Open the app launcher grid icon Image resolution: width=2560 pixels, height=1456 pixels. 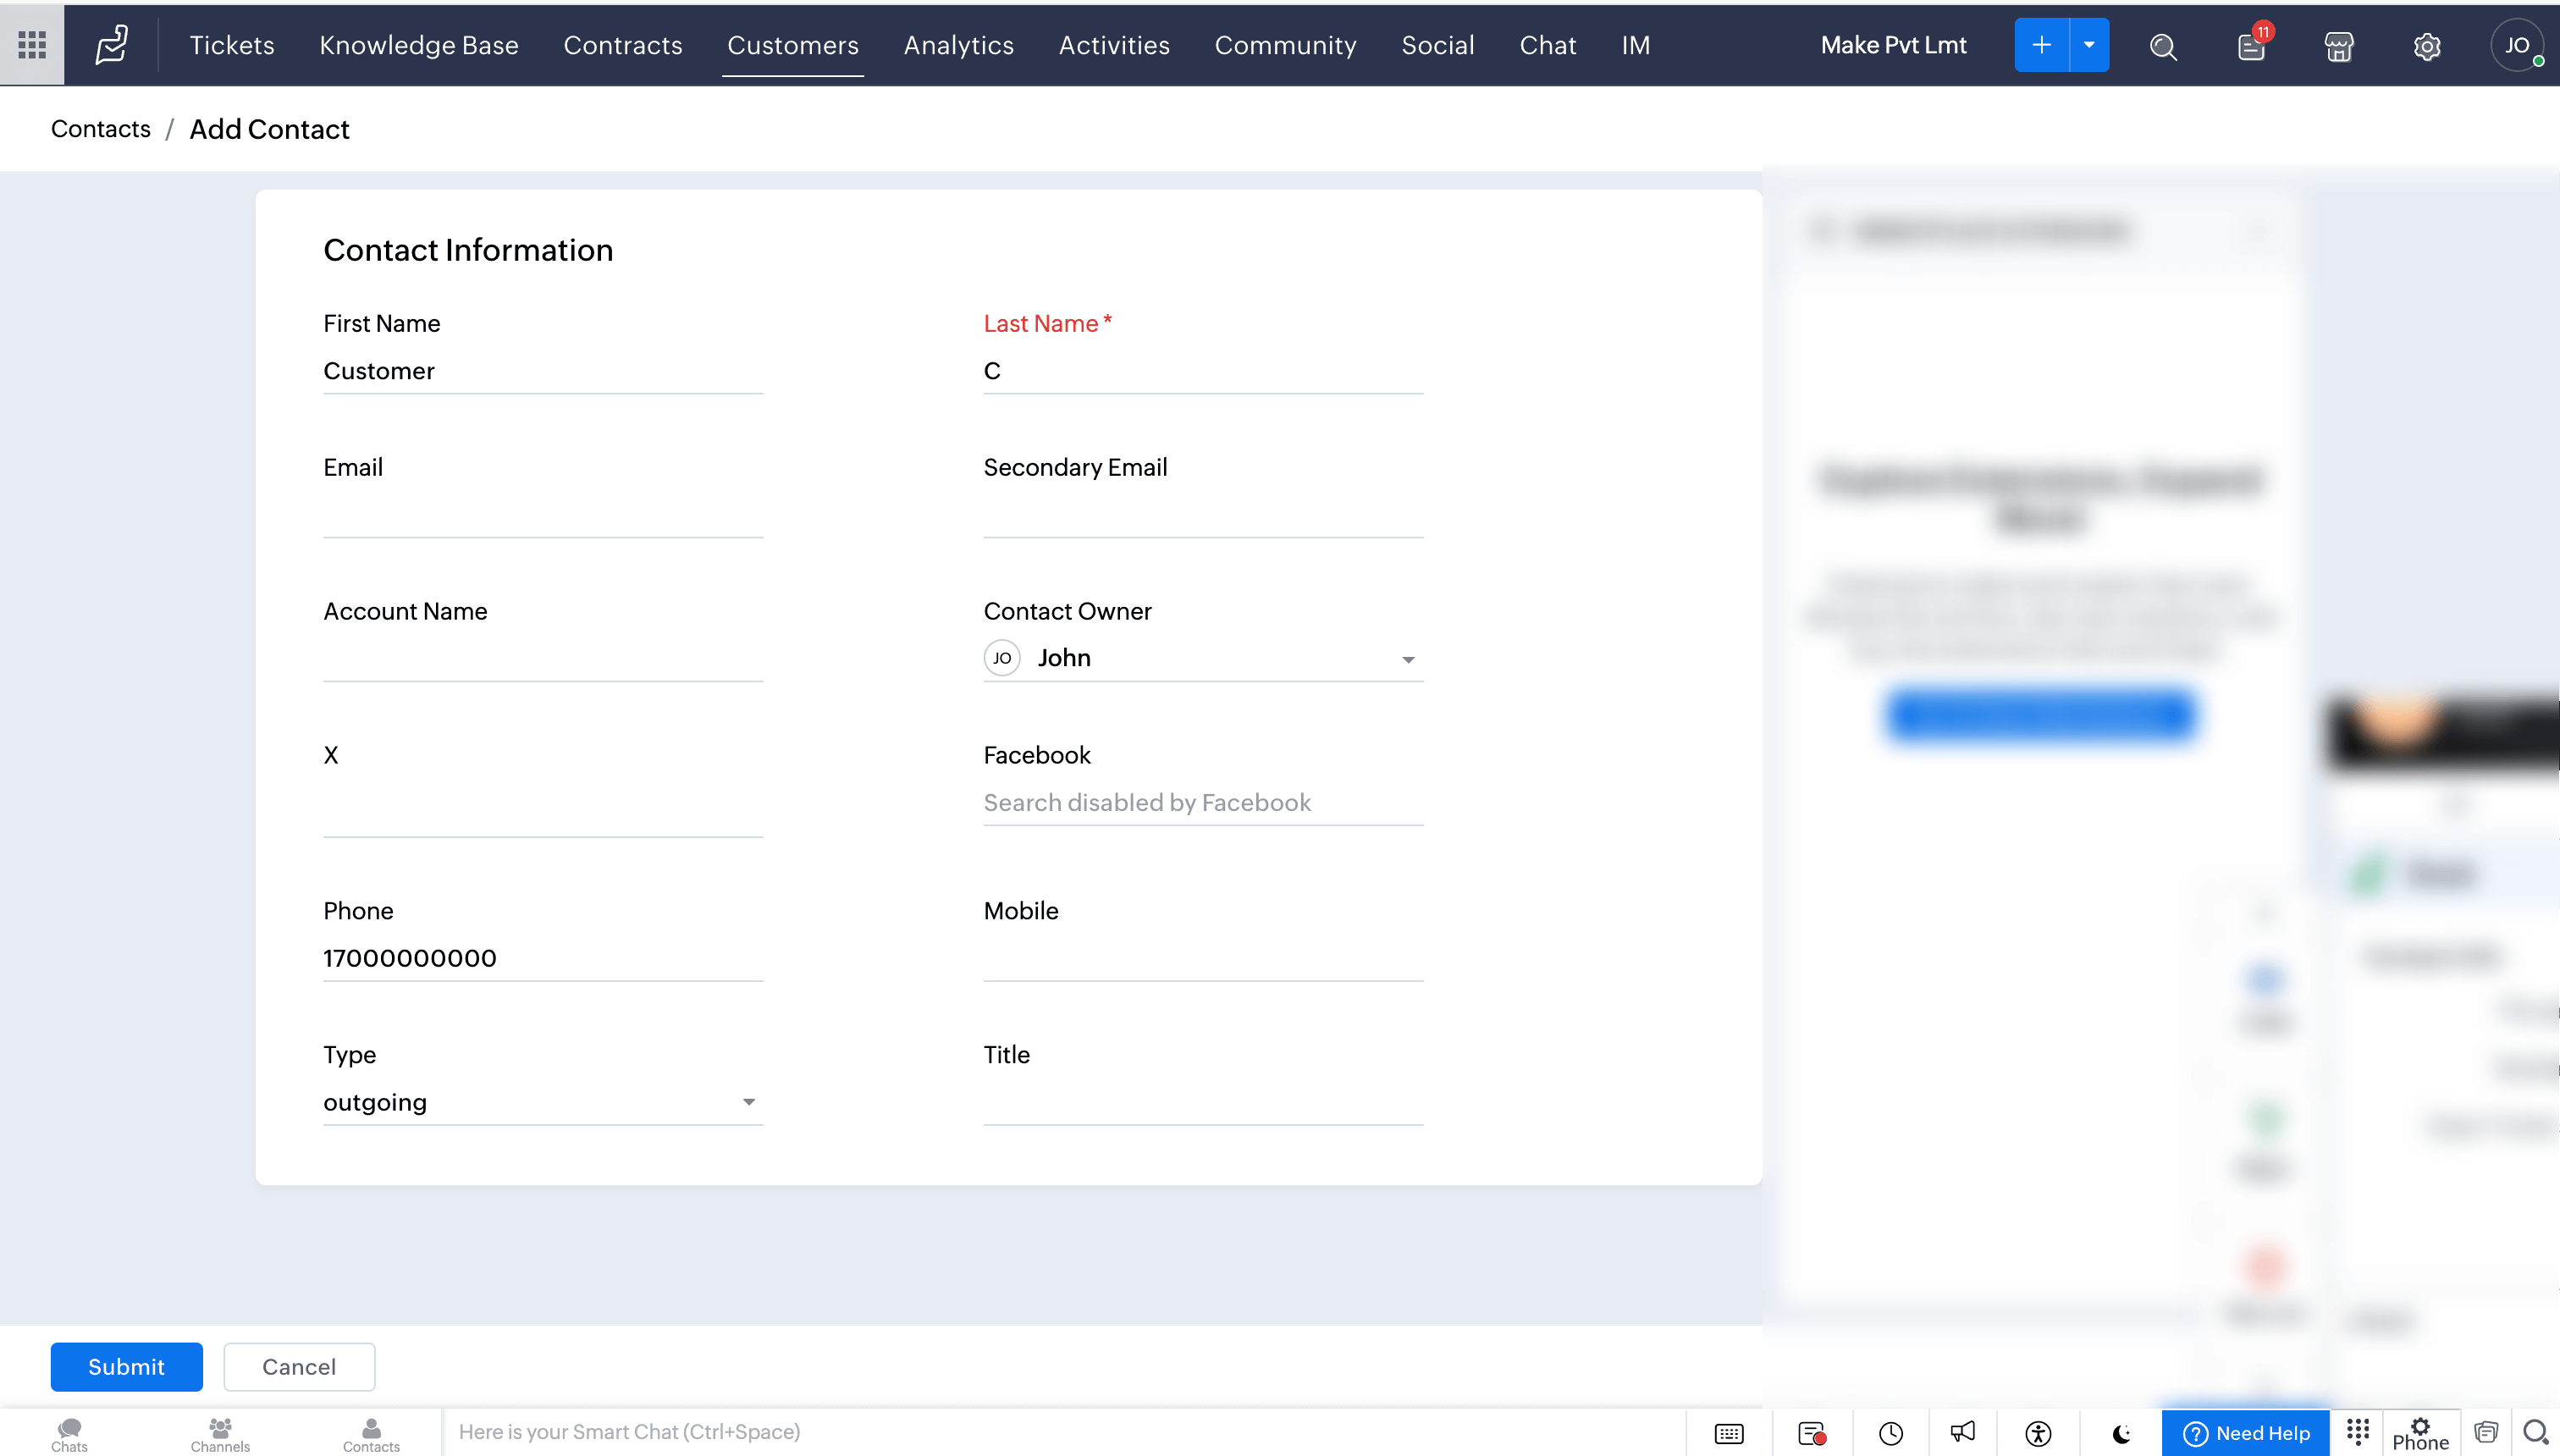[32, 45]
